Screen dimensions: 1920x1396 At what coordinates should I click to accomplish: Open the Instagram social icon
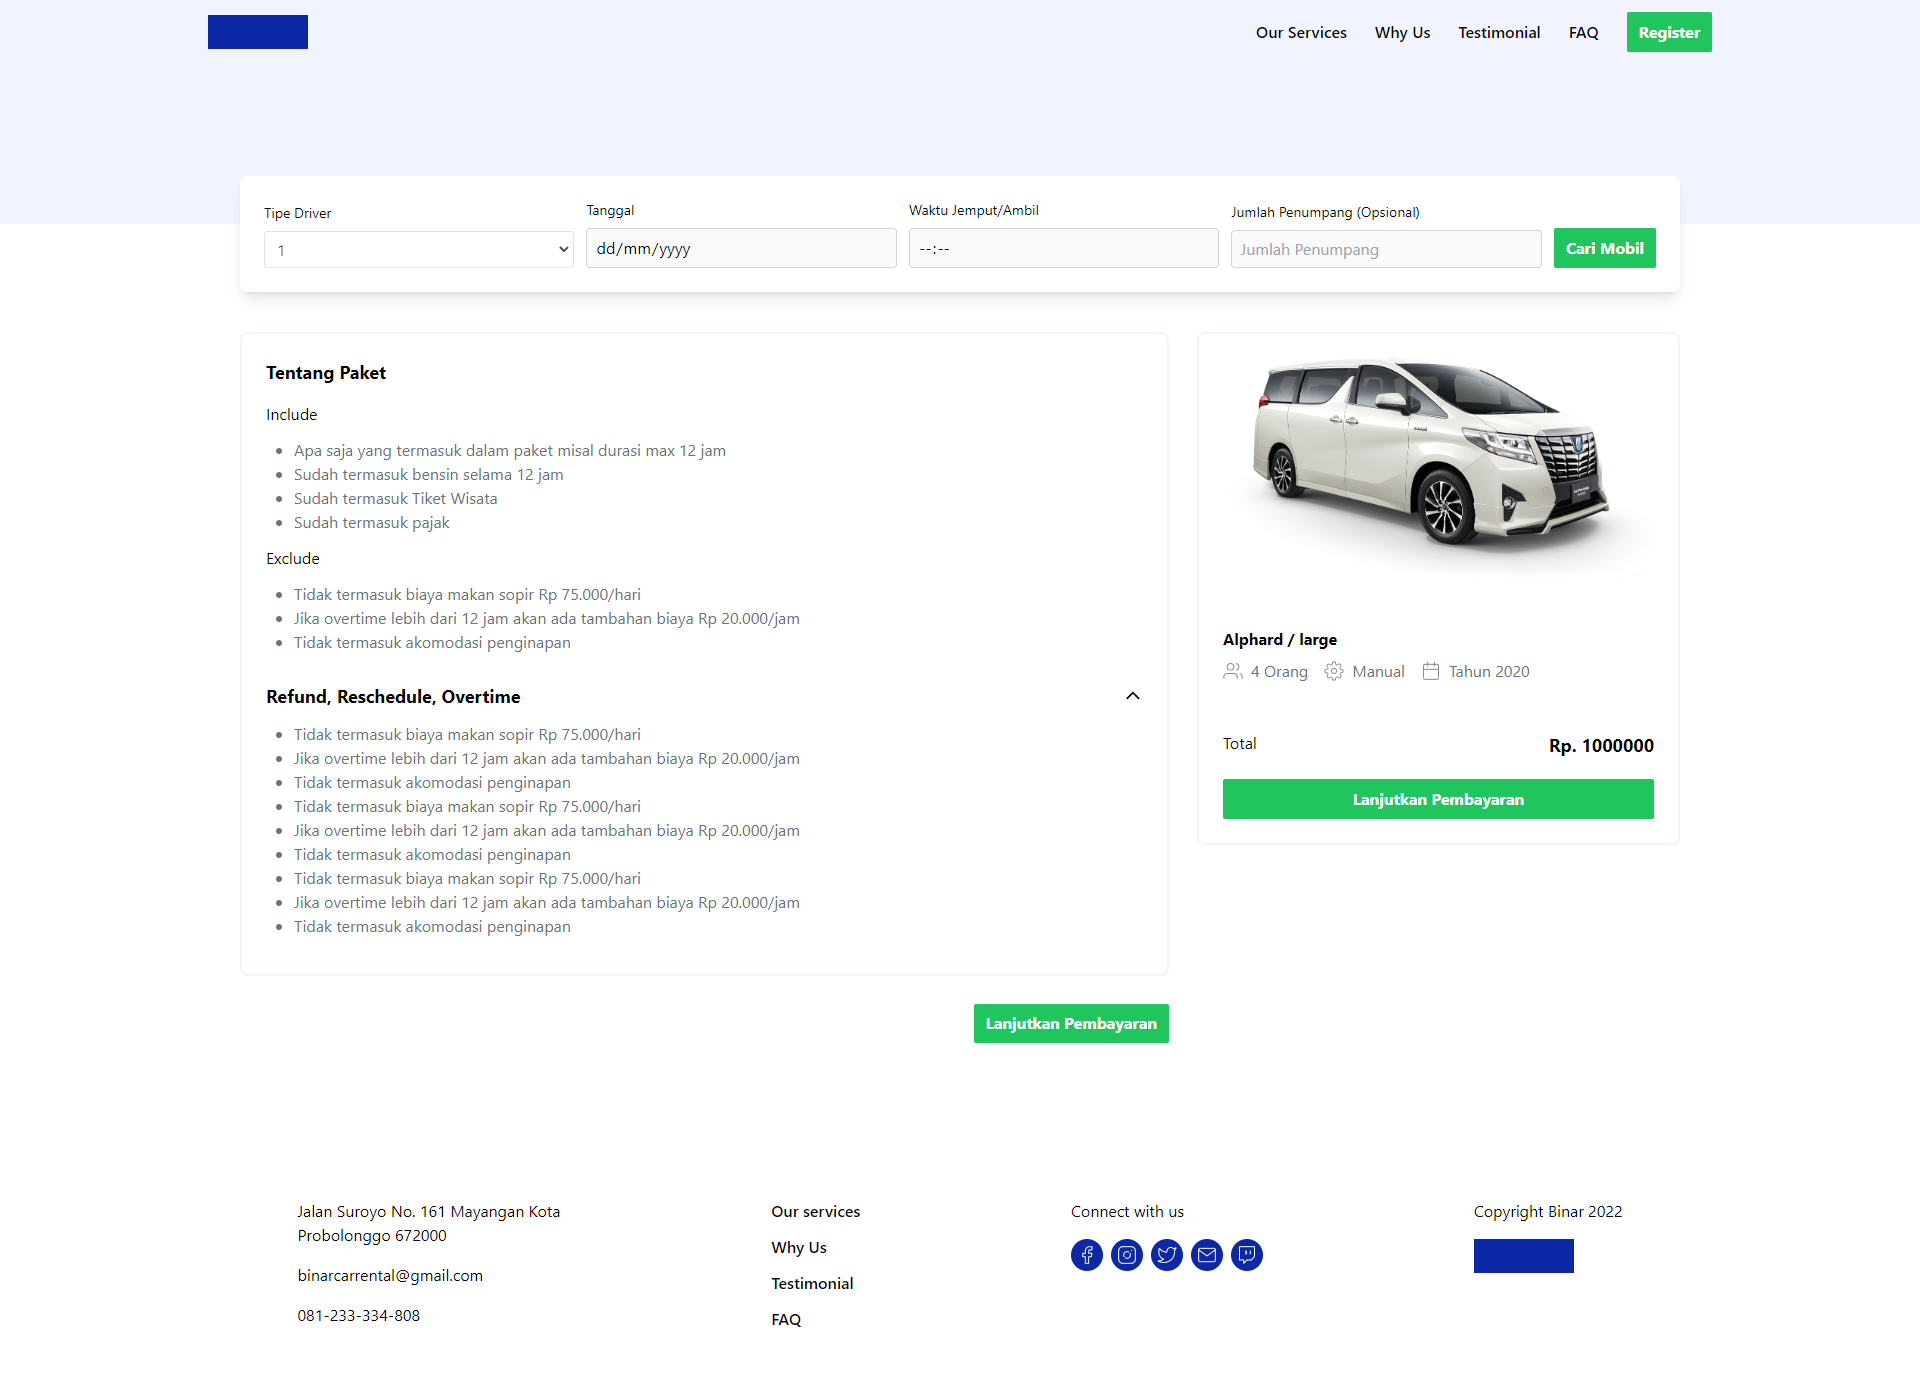(x=1126, y=1254)
